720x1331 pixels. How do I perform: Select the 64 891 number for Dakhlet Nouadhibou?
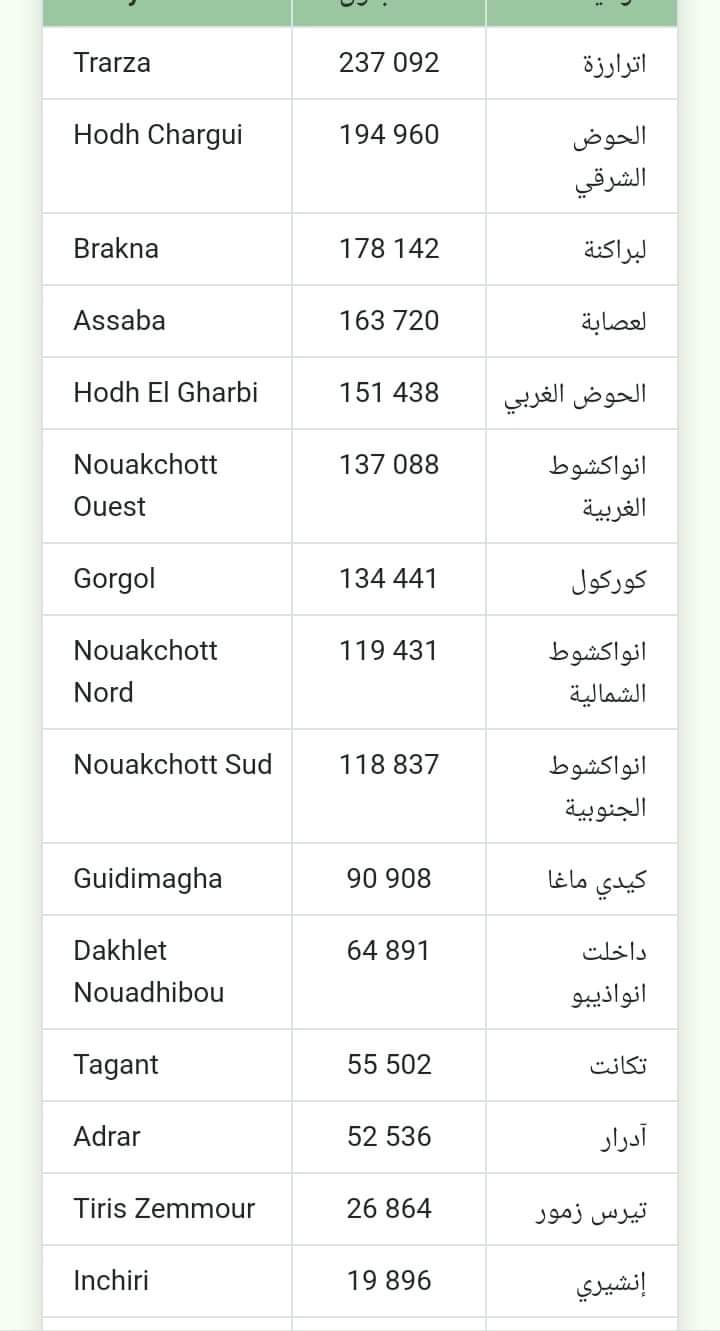pyautogui.click(x=388, y=951)
